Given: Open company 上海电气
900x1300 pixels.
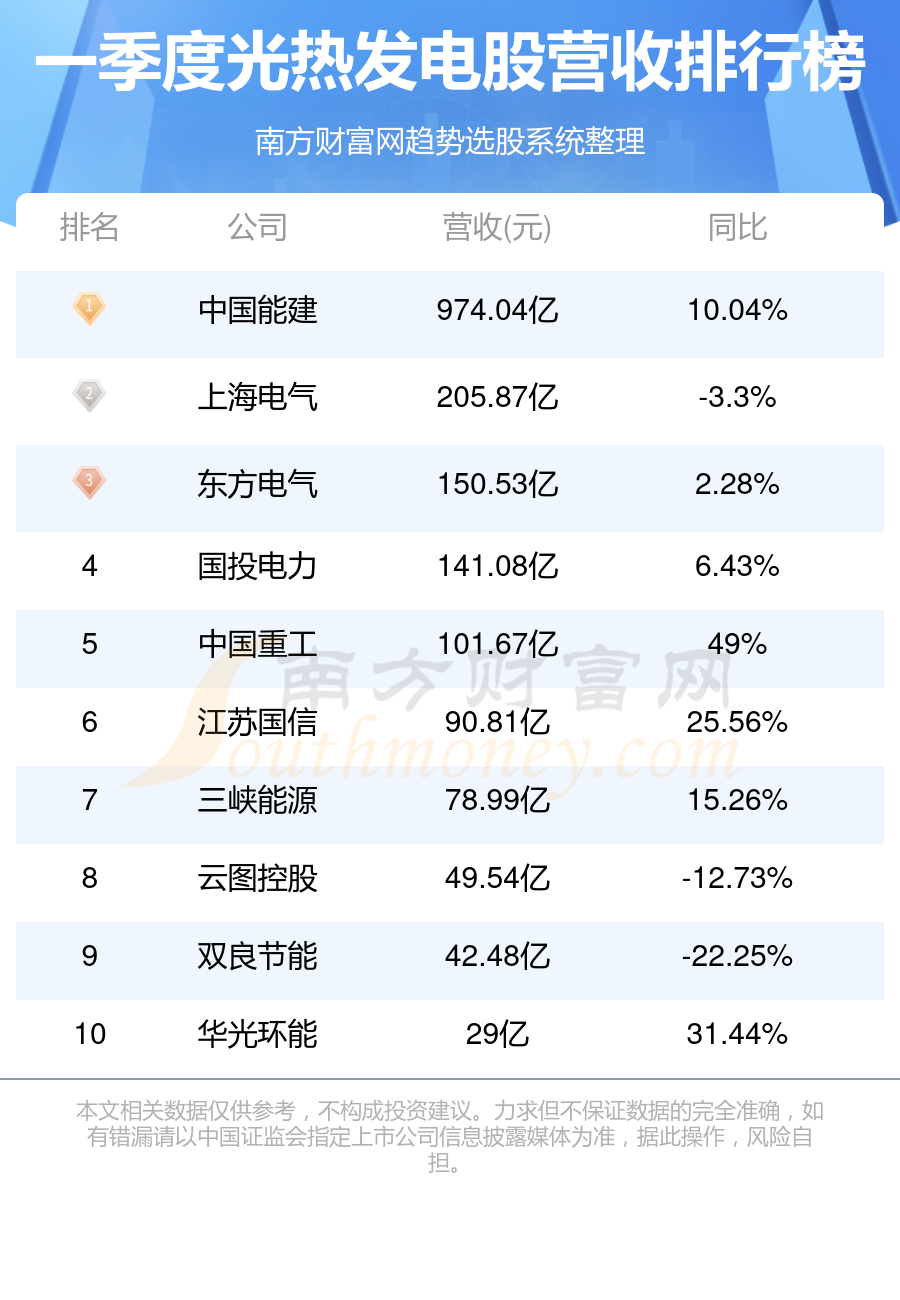Looking at the screenshot, I should 258,398.
